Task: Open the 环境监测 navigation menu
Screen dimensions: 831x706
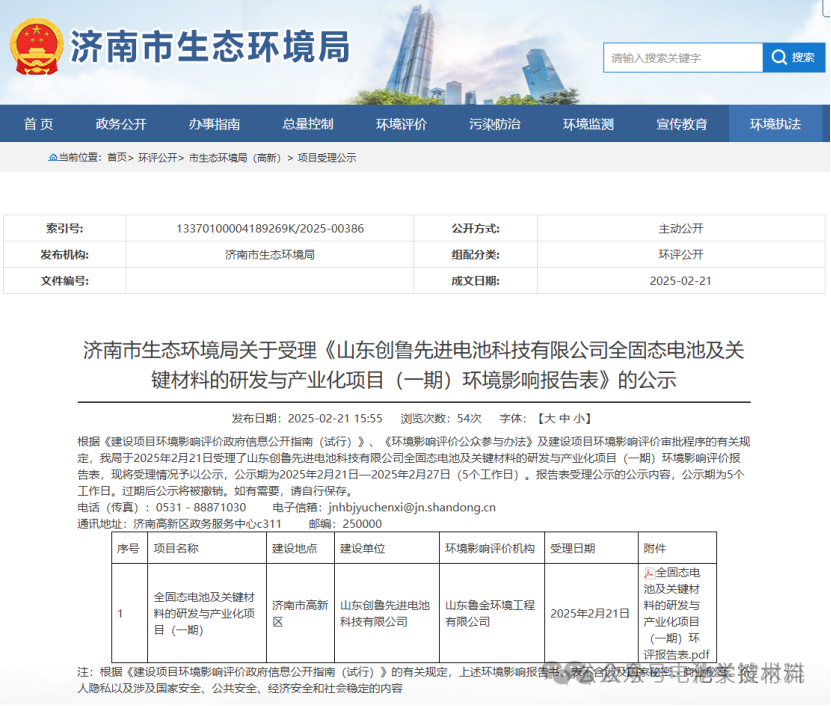Action: tap(588, 124)
